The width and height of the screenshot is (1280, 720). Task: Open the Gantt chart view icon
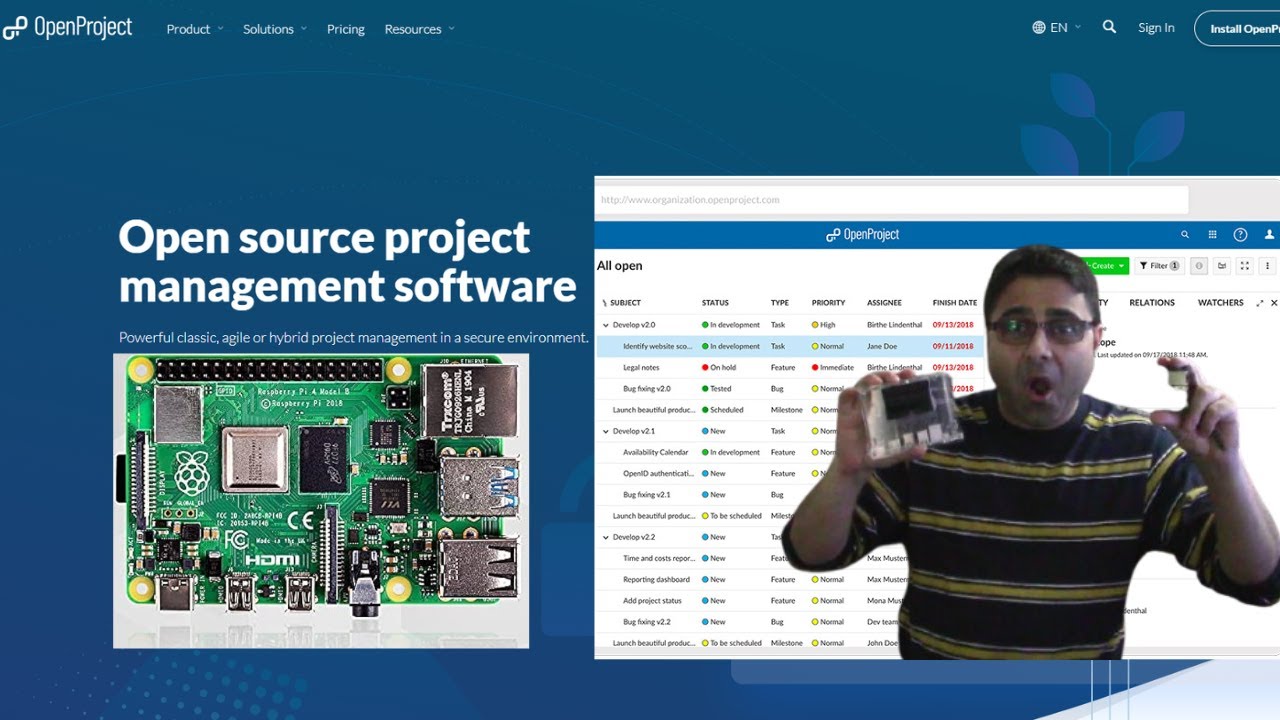[1221, 266]
